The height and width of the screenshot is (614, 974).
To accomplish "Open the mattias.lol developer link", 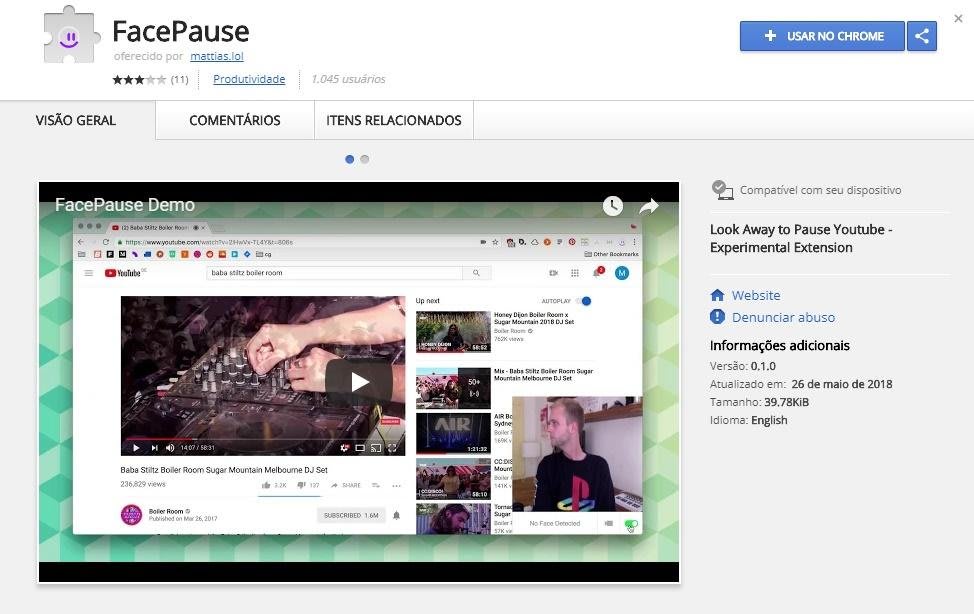I will pyautogui.click(x=217, y=57).
